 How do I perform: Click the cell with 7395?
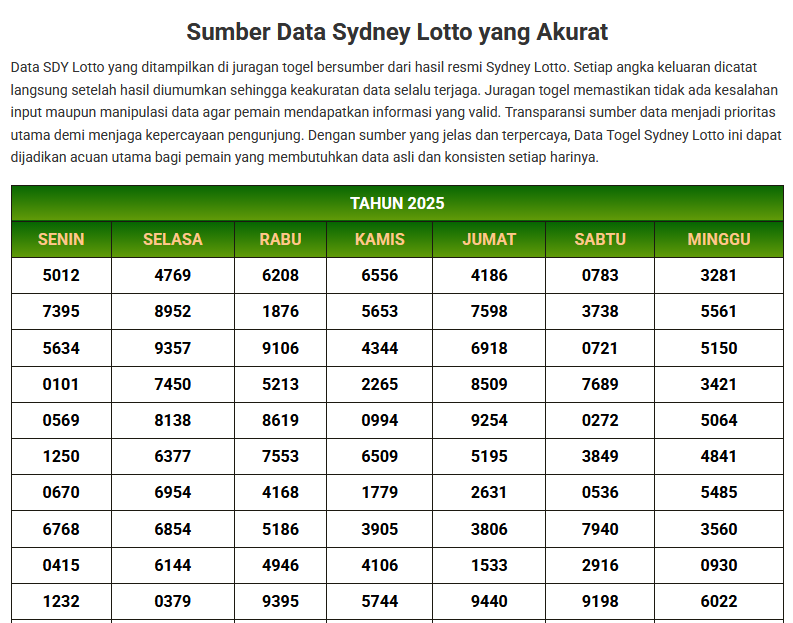tap(61, 312)
